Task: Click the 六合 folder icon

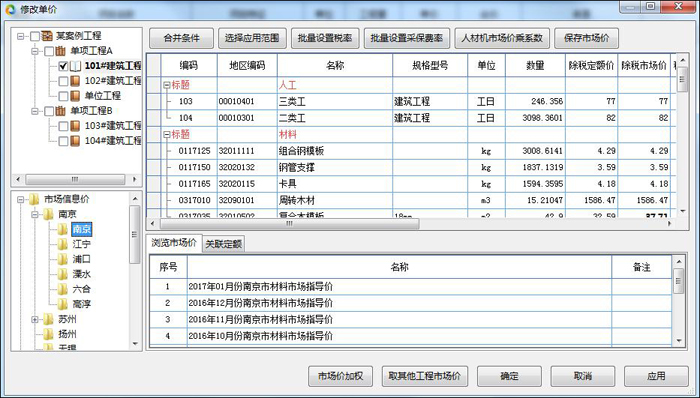Action: (x=63, y=289)
